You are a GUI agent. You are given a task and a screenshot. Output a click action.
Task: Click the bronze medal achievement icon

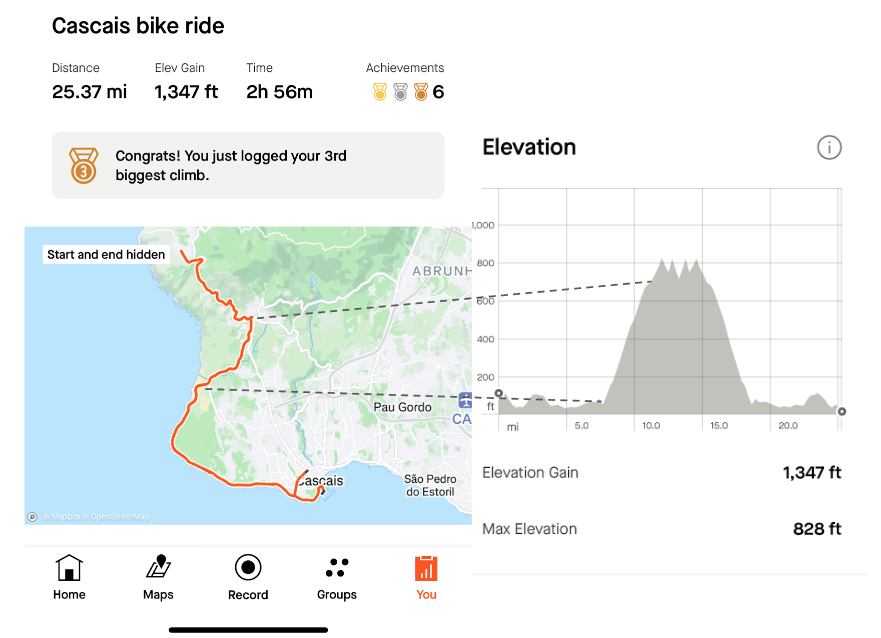[421, 92]
